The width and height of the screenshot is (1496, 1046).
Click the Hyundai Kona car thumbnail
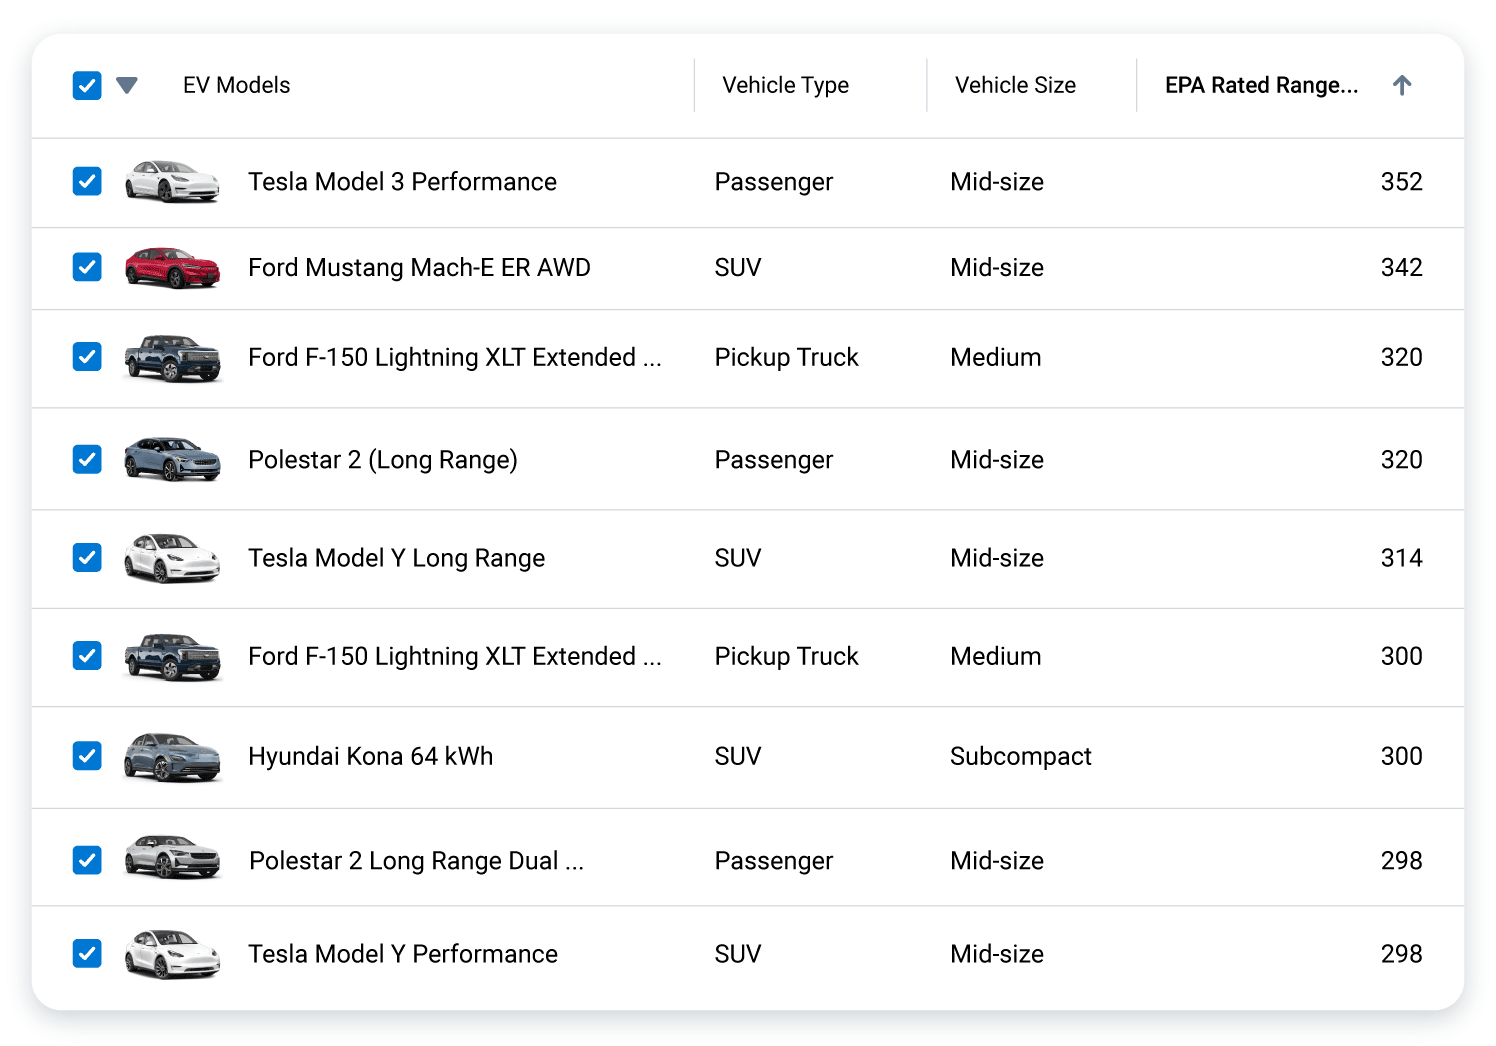click(x=172, y=757)
